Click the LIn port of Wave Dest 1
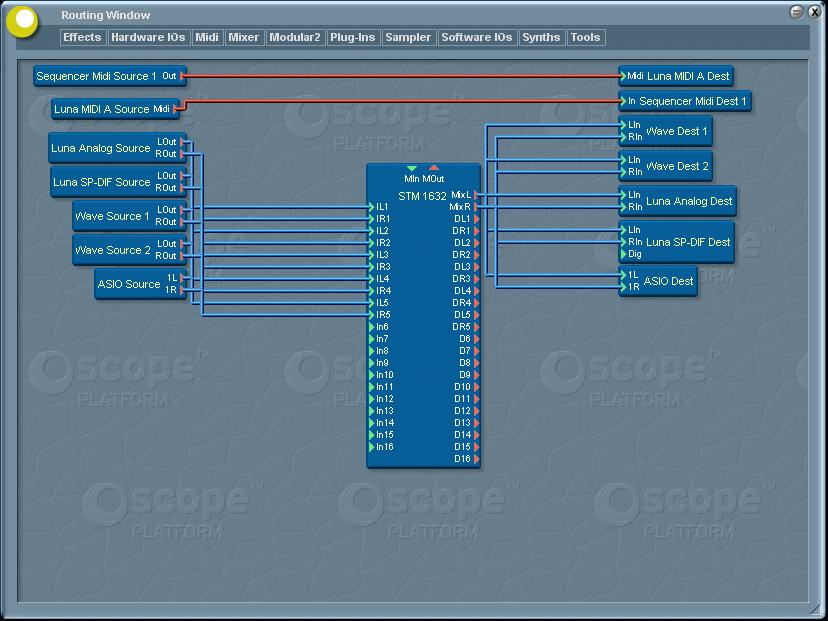828x621 pixels. point(623,125)
